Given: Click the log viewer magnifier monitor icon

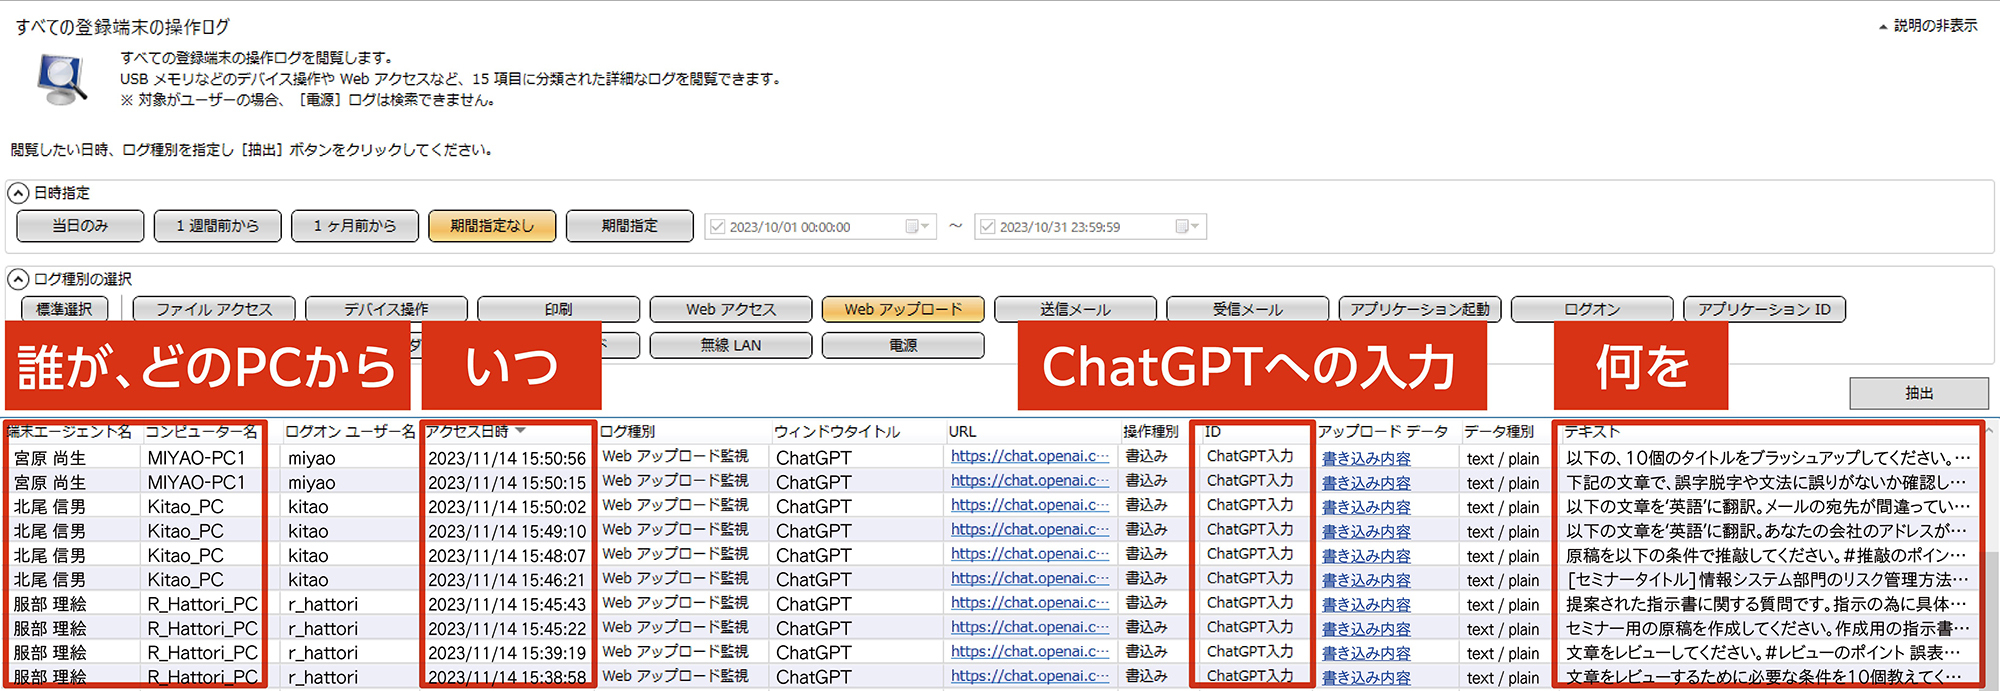Looking at the screenshot, I should [63, 79].
